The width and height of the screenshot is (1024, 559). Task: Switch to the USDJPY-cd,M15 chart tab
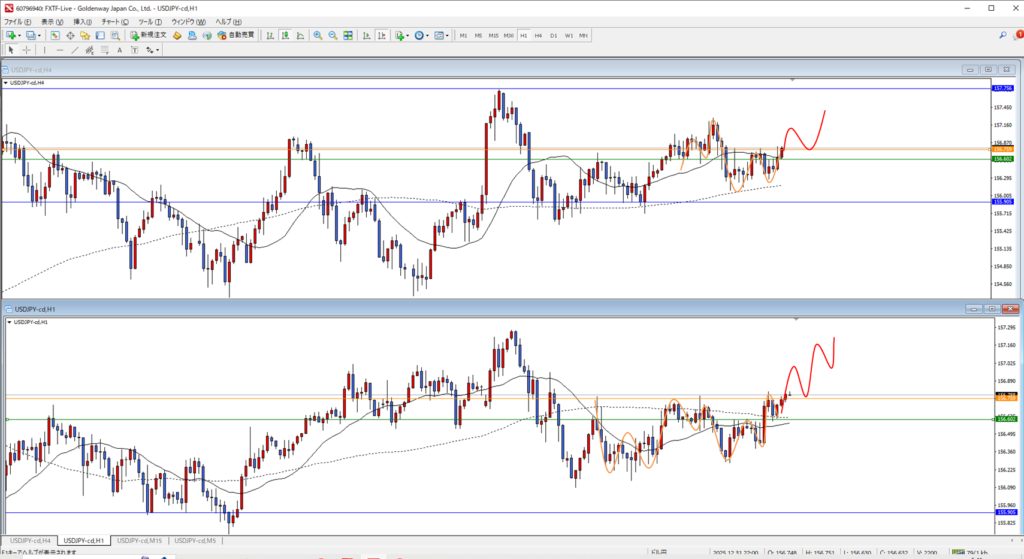[139, 540]
